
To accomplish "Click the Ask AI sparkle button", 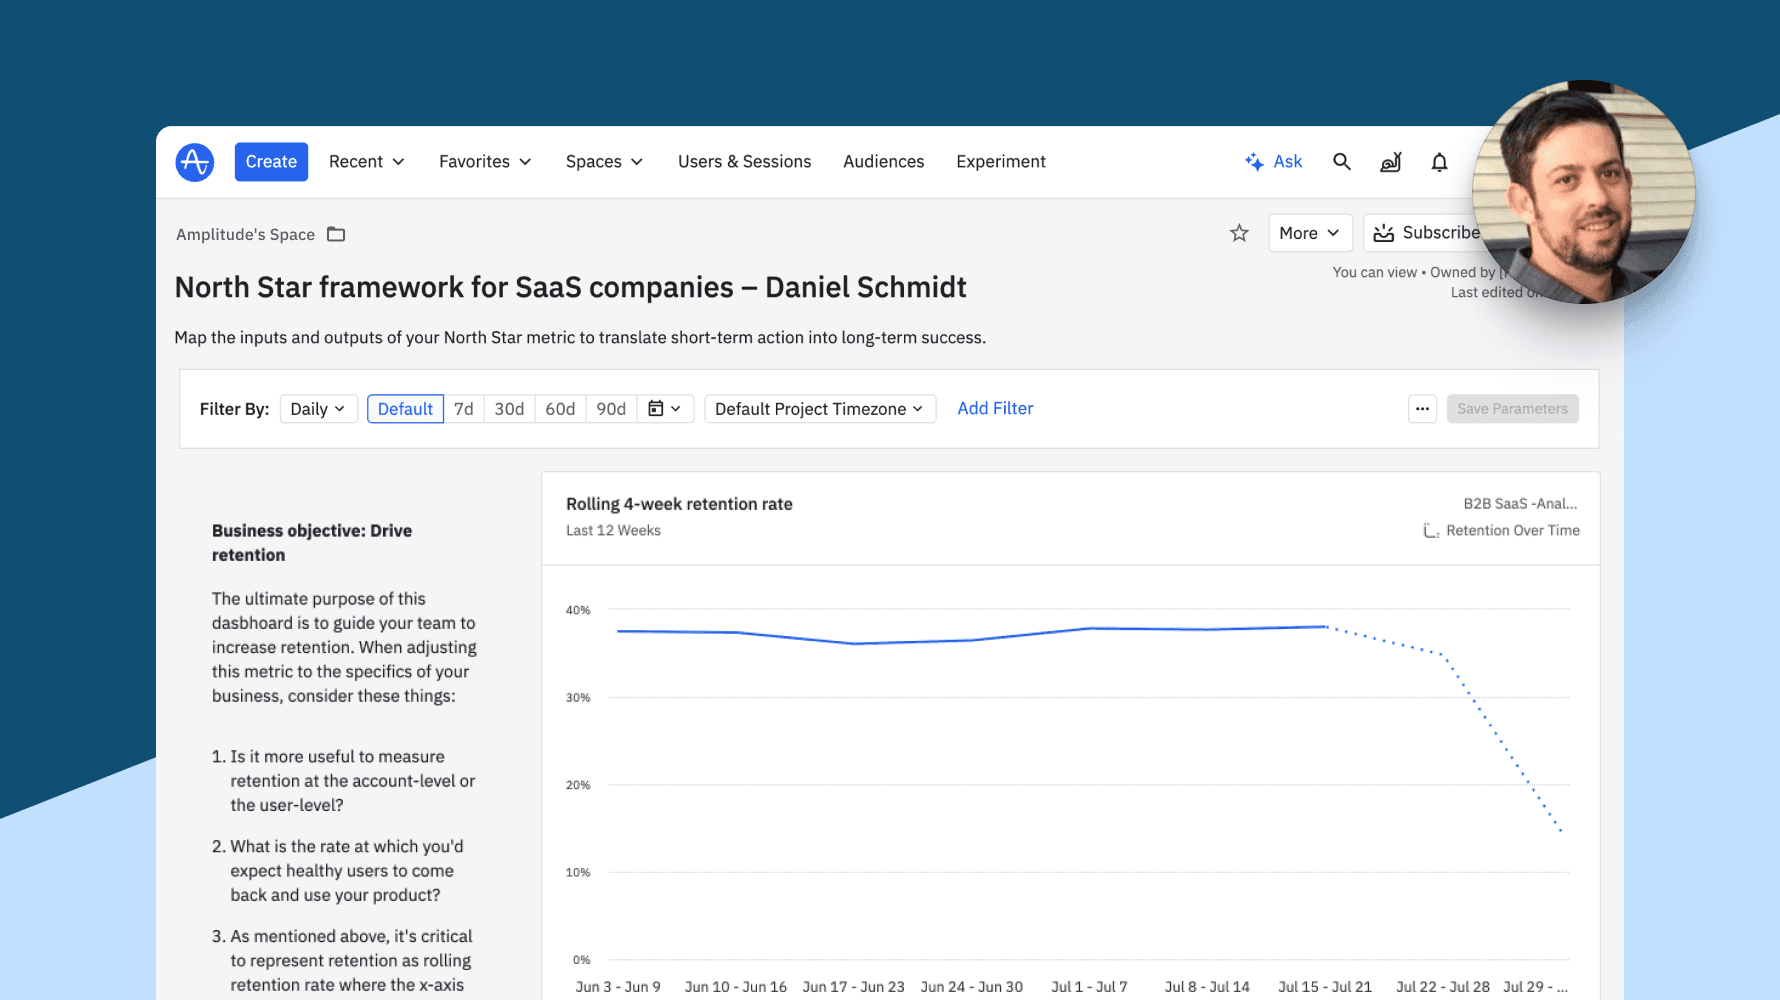I will point(1274,162).
